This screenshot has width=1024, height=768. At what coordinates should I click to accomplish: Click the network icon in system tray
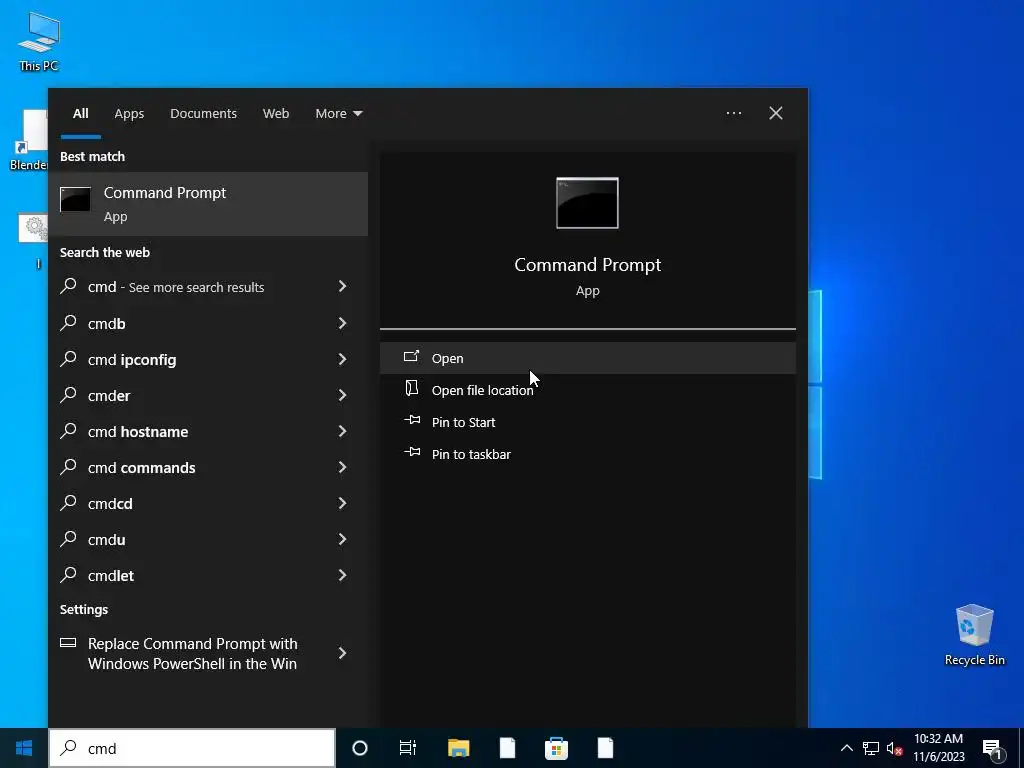pos(871,748)
